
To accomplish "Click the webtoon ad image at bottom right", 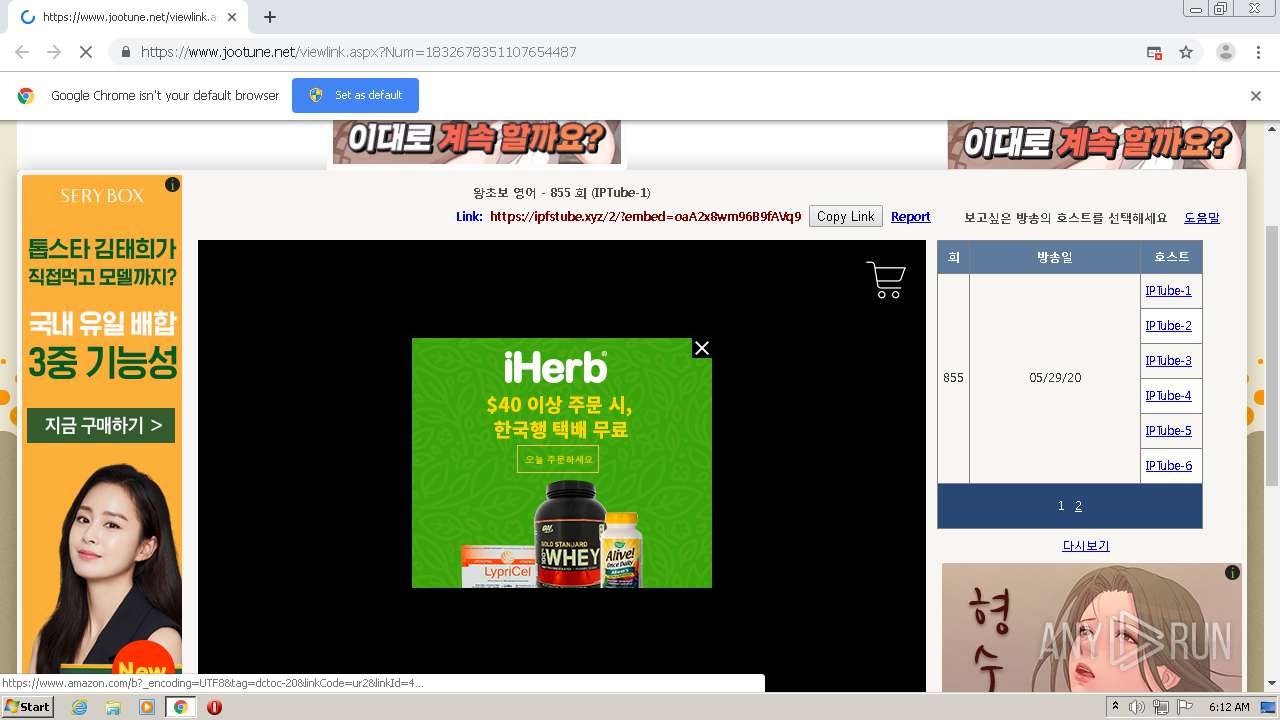I will coord(1092,627).
